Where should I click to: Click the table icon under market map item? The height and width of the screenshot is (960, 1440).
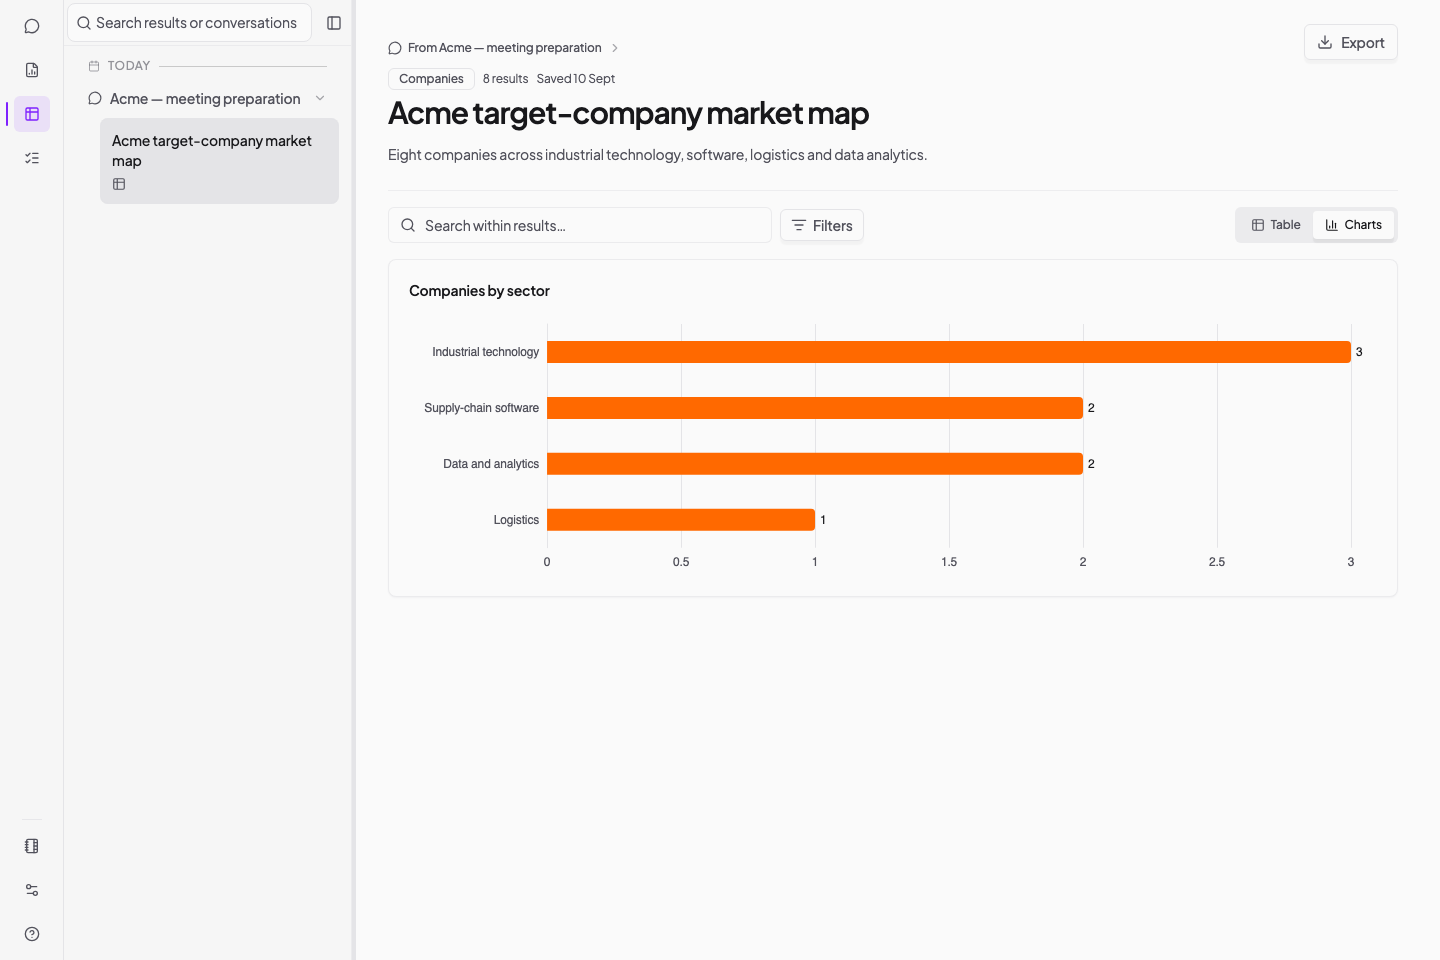pyautogui.click(x=119, y=184)
